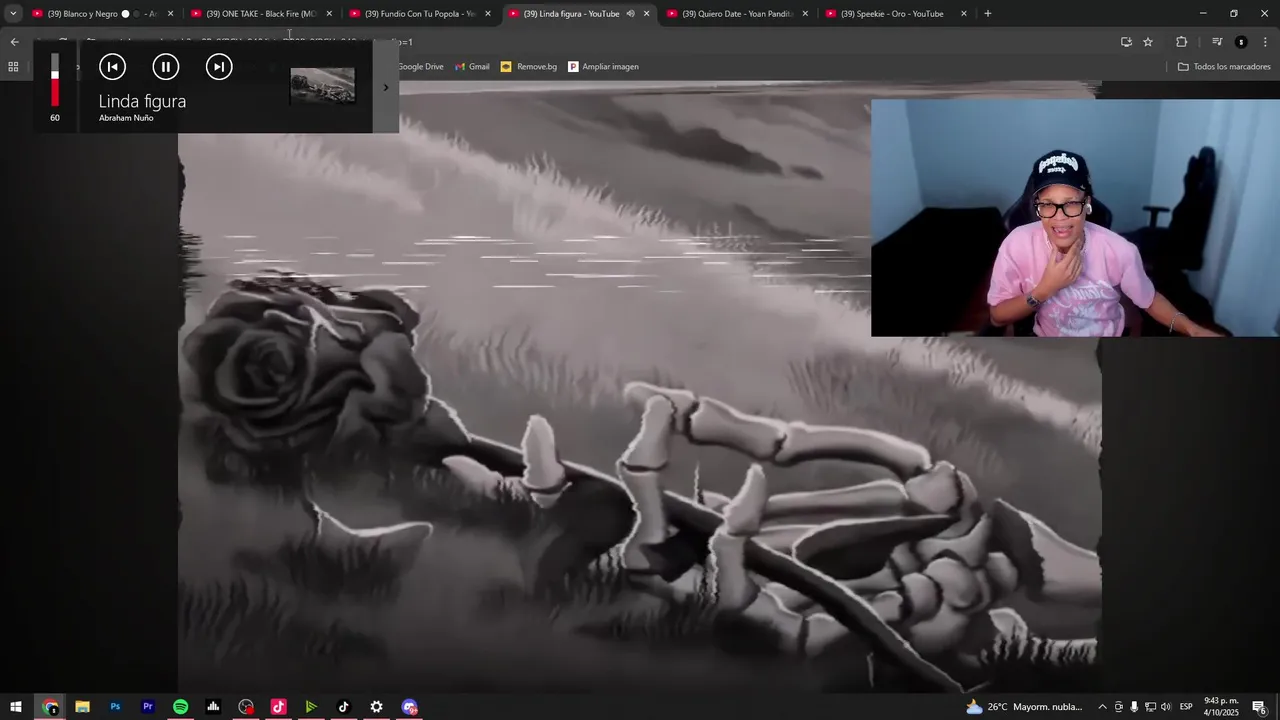Close the 'Fundio Con Tu Popola' tab
This screenshot has height=720, width=1280.
coord(488,14)
